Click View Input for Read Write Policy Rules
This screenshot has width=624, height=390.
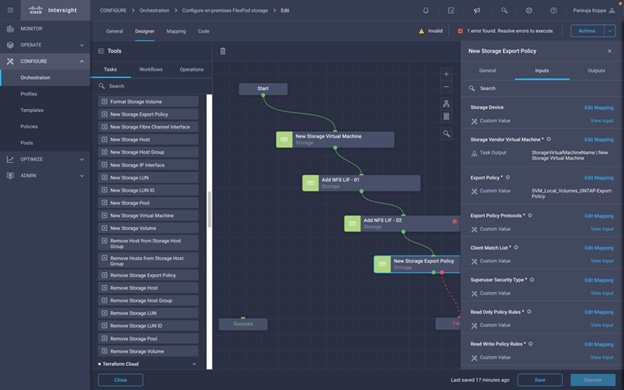coord(602,357)
